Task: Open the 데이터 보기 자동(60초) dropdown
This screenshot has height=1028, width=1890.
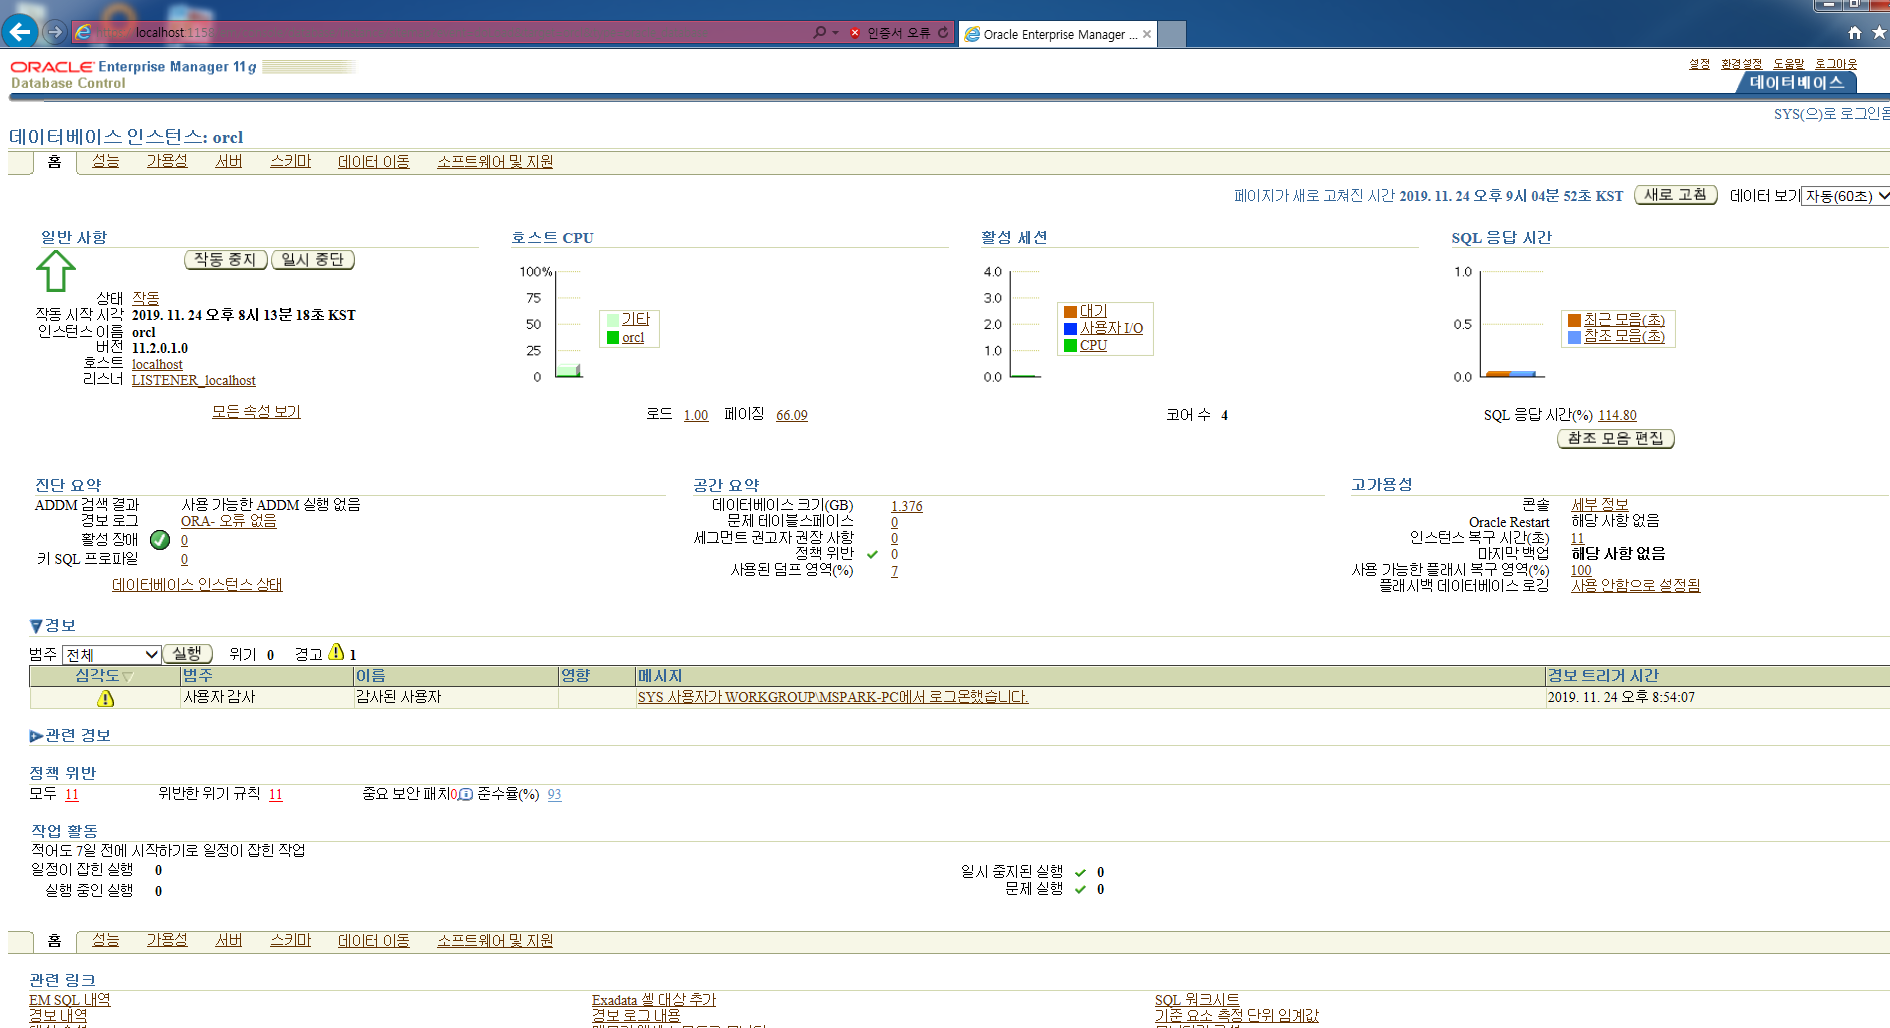Action: point(1845,196)
